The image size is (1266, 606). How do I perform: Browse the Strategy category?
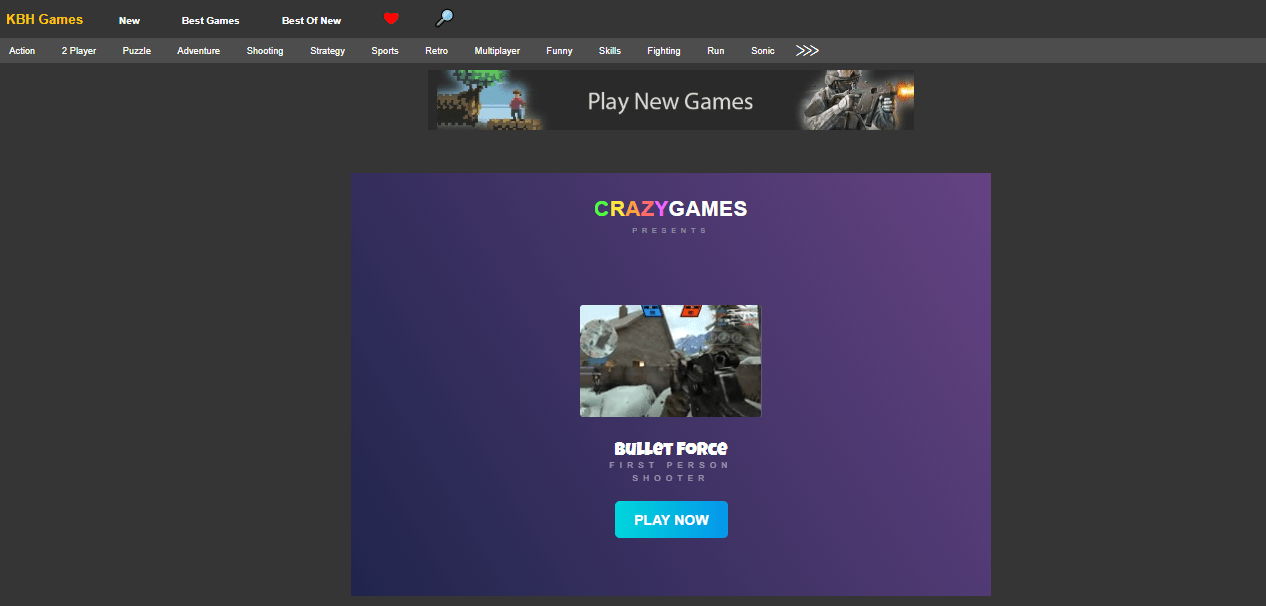pyautogui.click(x=328, y=51)
